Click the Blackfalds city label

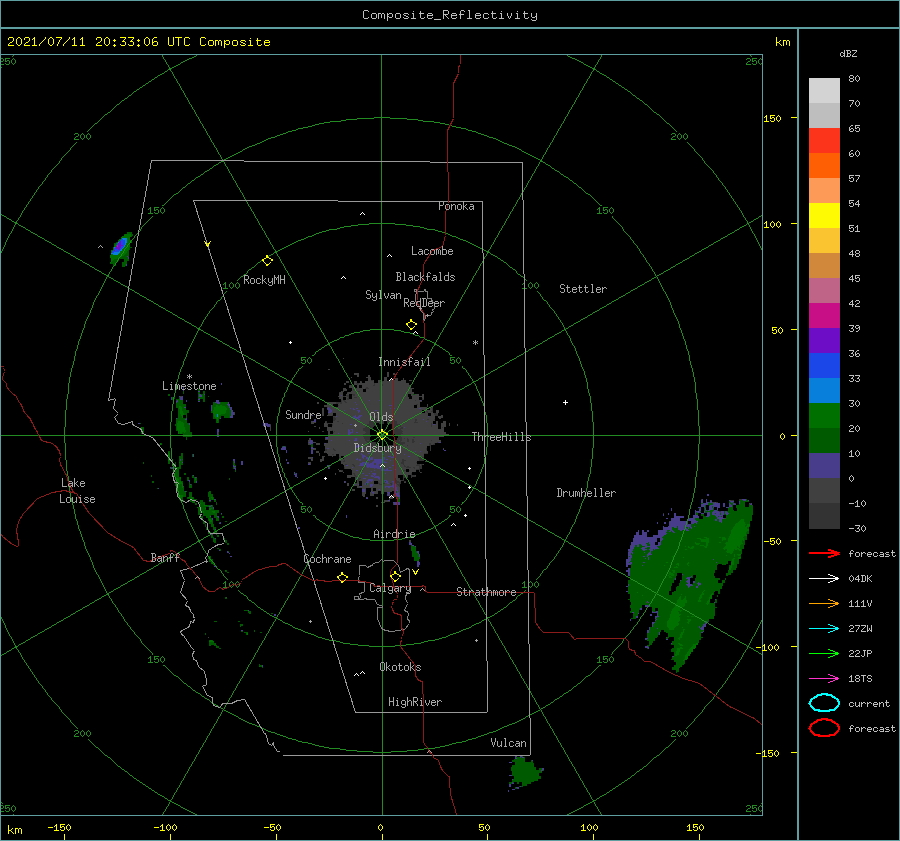(425, 277)
